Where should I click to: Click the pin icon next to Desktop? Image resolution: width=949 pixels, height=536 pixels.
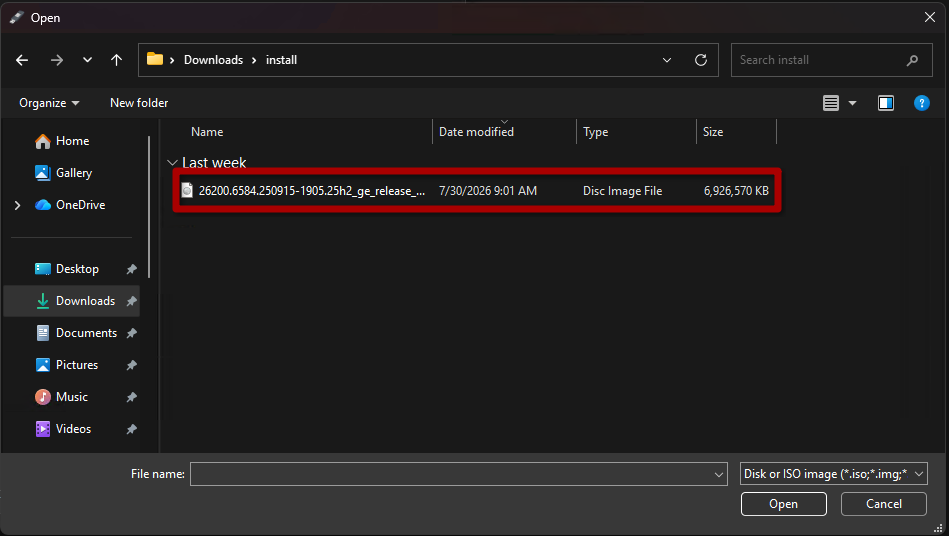tap(131, 269)
